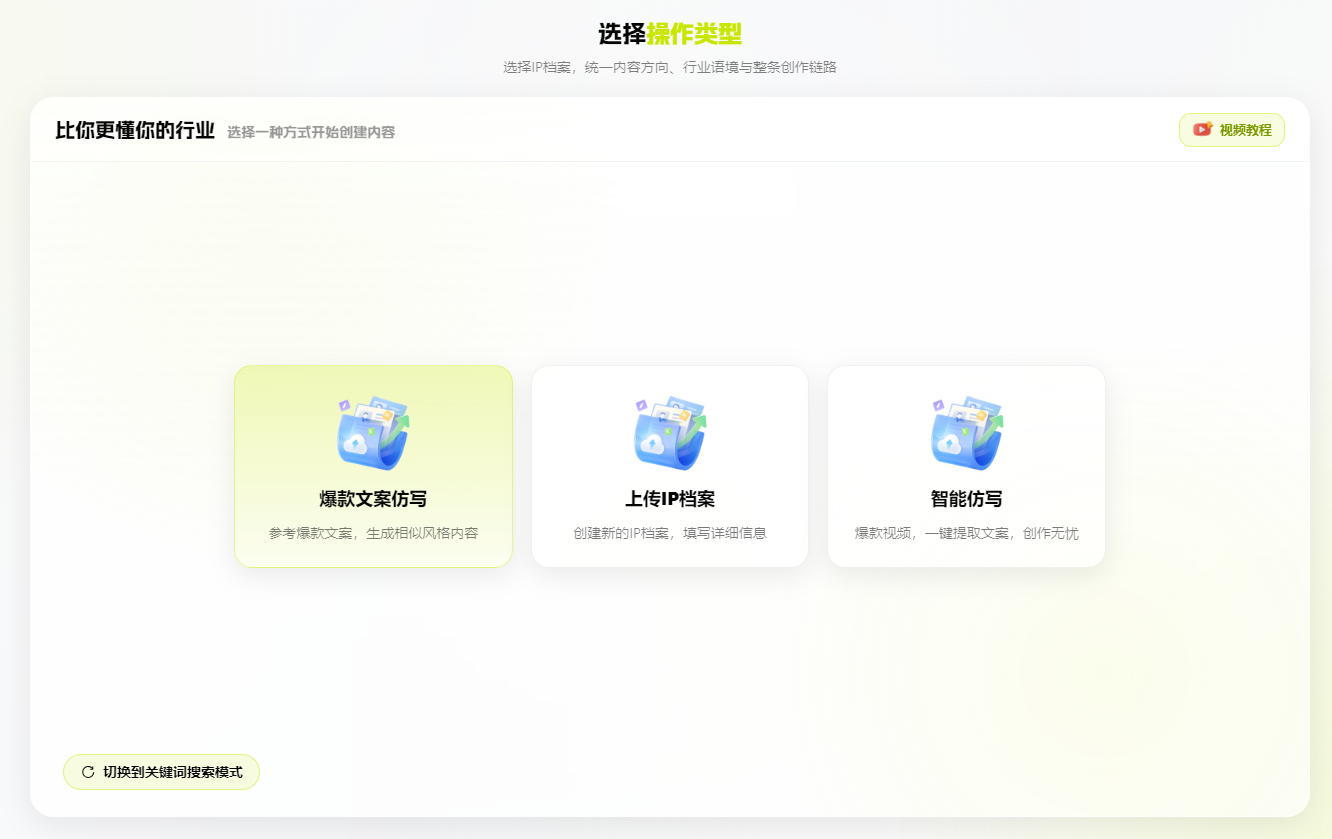Click the heading 比你更懂你的行业
Image resolution: width=1332 pixels, height=839 pixels.
[135, 130]
